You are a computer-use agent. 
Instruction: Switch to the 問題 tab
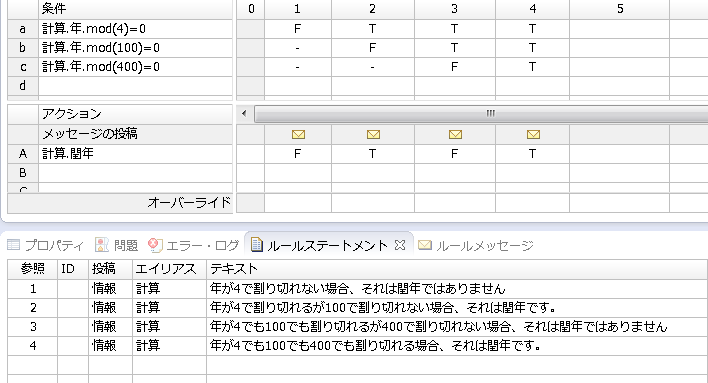click(x=116, y=245)
